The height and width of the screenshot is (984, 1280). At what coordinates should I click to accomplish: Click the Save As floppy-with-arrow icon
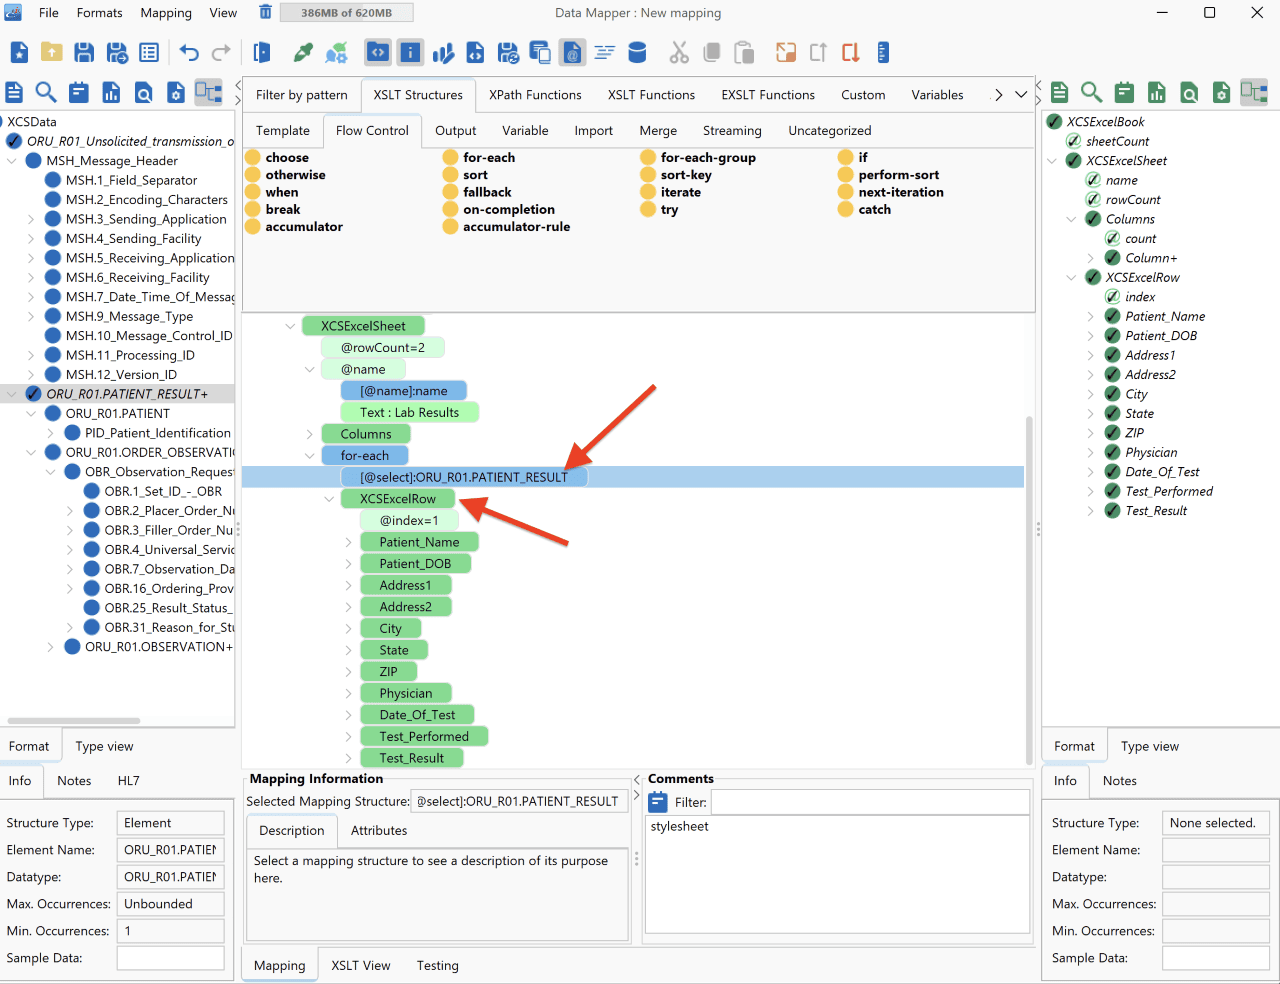pyautogui.click(x=117, y=53)
